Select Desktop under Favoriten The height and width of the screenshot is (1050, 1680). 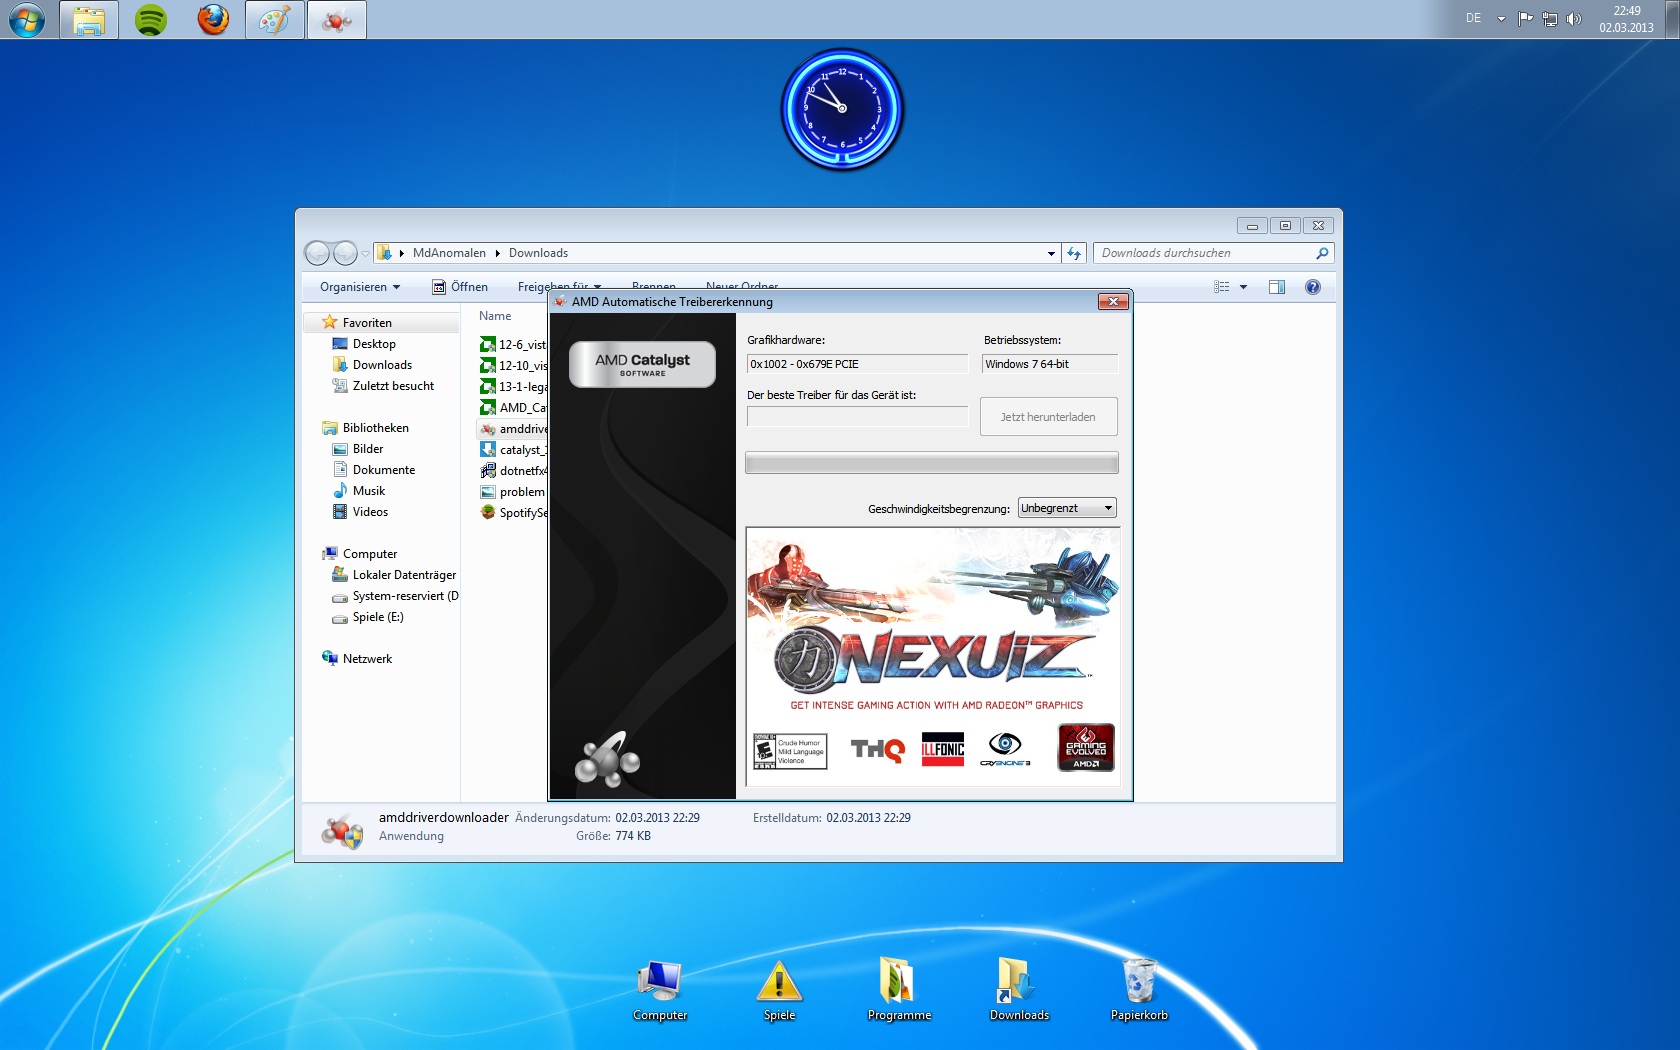(374, 344)
